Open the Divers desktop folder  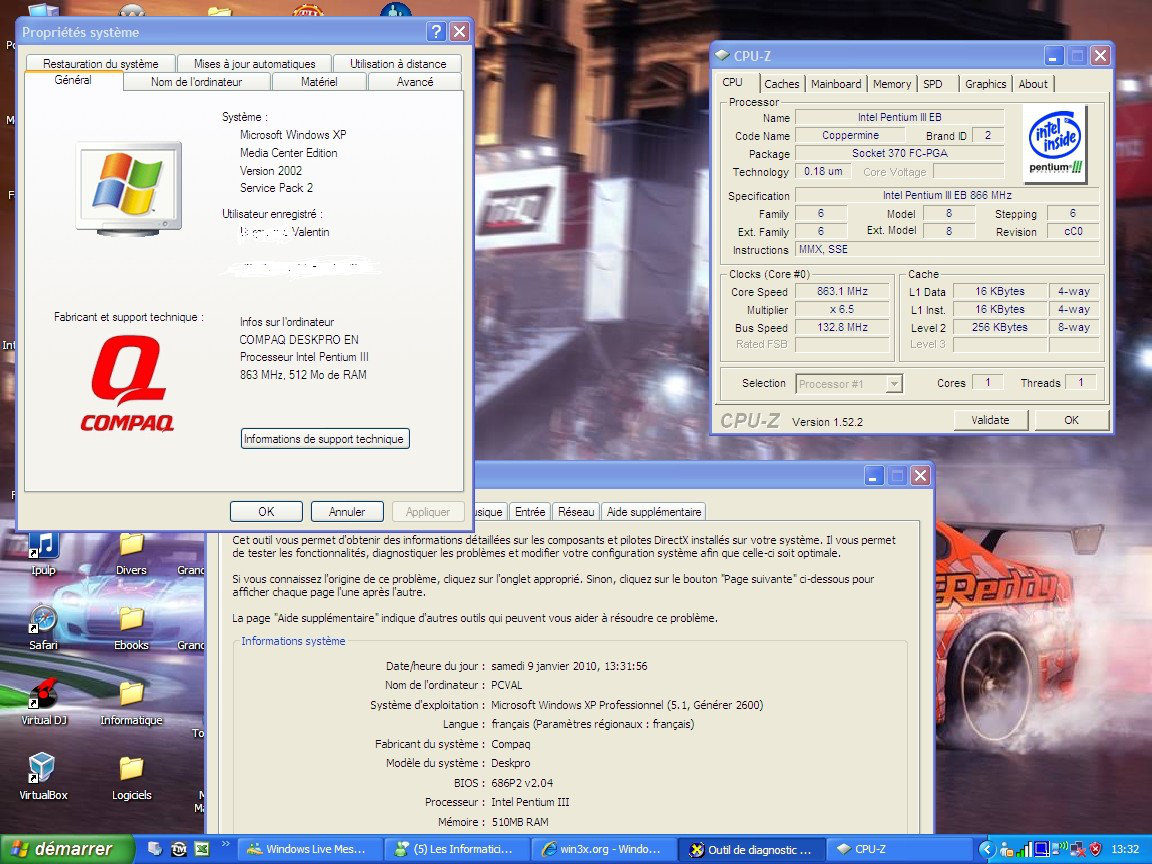pos(131,549)
